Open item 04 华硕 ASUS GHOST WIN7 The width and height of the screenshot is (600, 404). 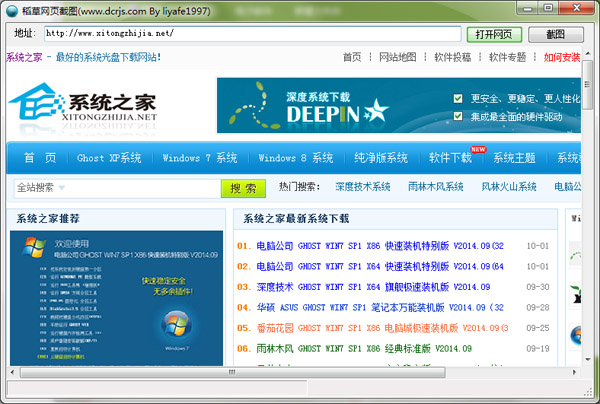coord(380,307)
